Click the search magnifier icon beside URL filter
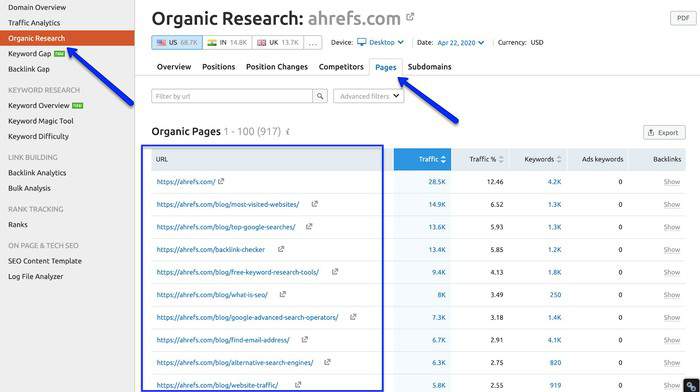 320,96
